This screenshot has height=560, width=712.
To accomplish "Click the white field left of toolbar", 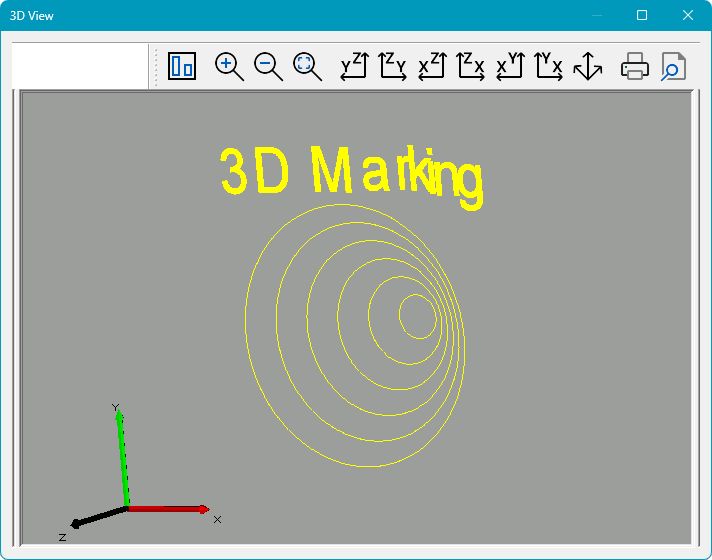I will [x=80, y=66].
